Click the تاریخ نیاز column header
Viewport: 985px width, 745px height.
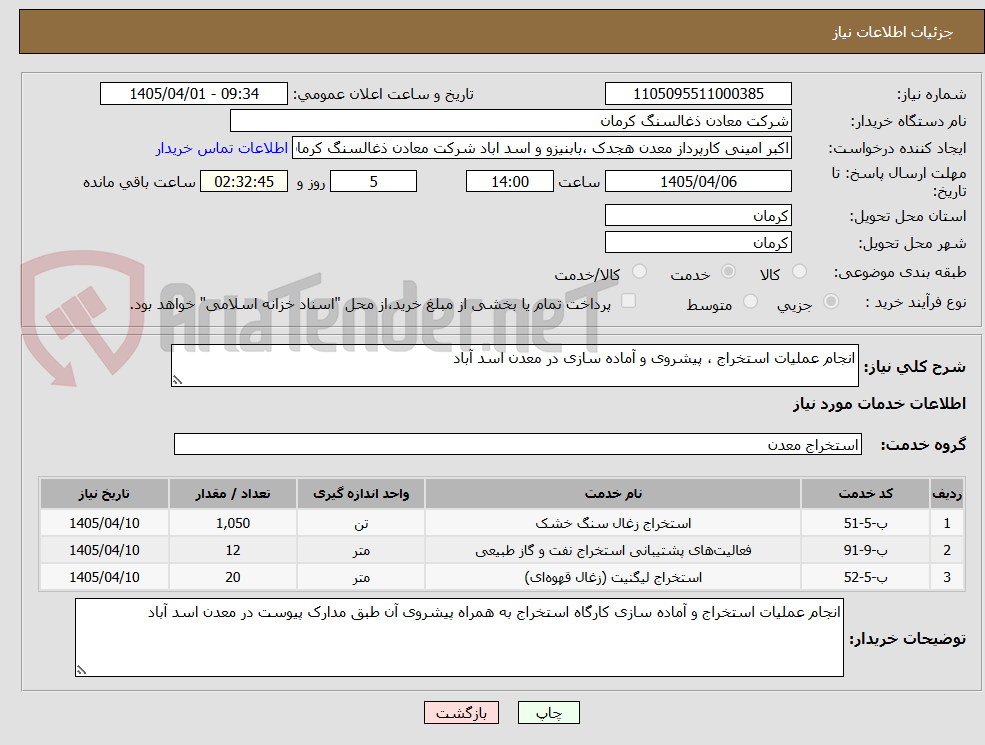[x=104, y=494]
